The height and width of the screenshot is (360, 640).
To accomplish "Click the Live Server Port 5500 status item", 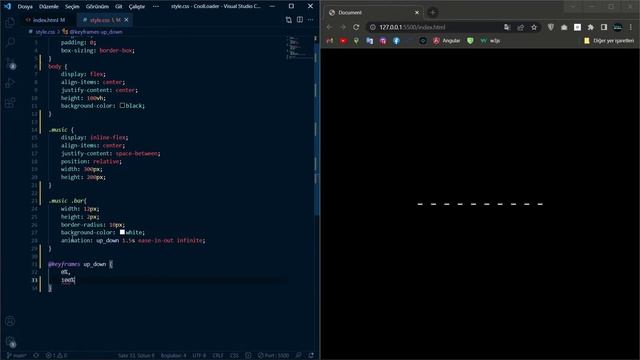I will [273, 356].
